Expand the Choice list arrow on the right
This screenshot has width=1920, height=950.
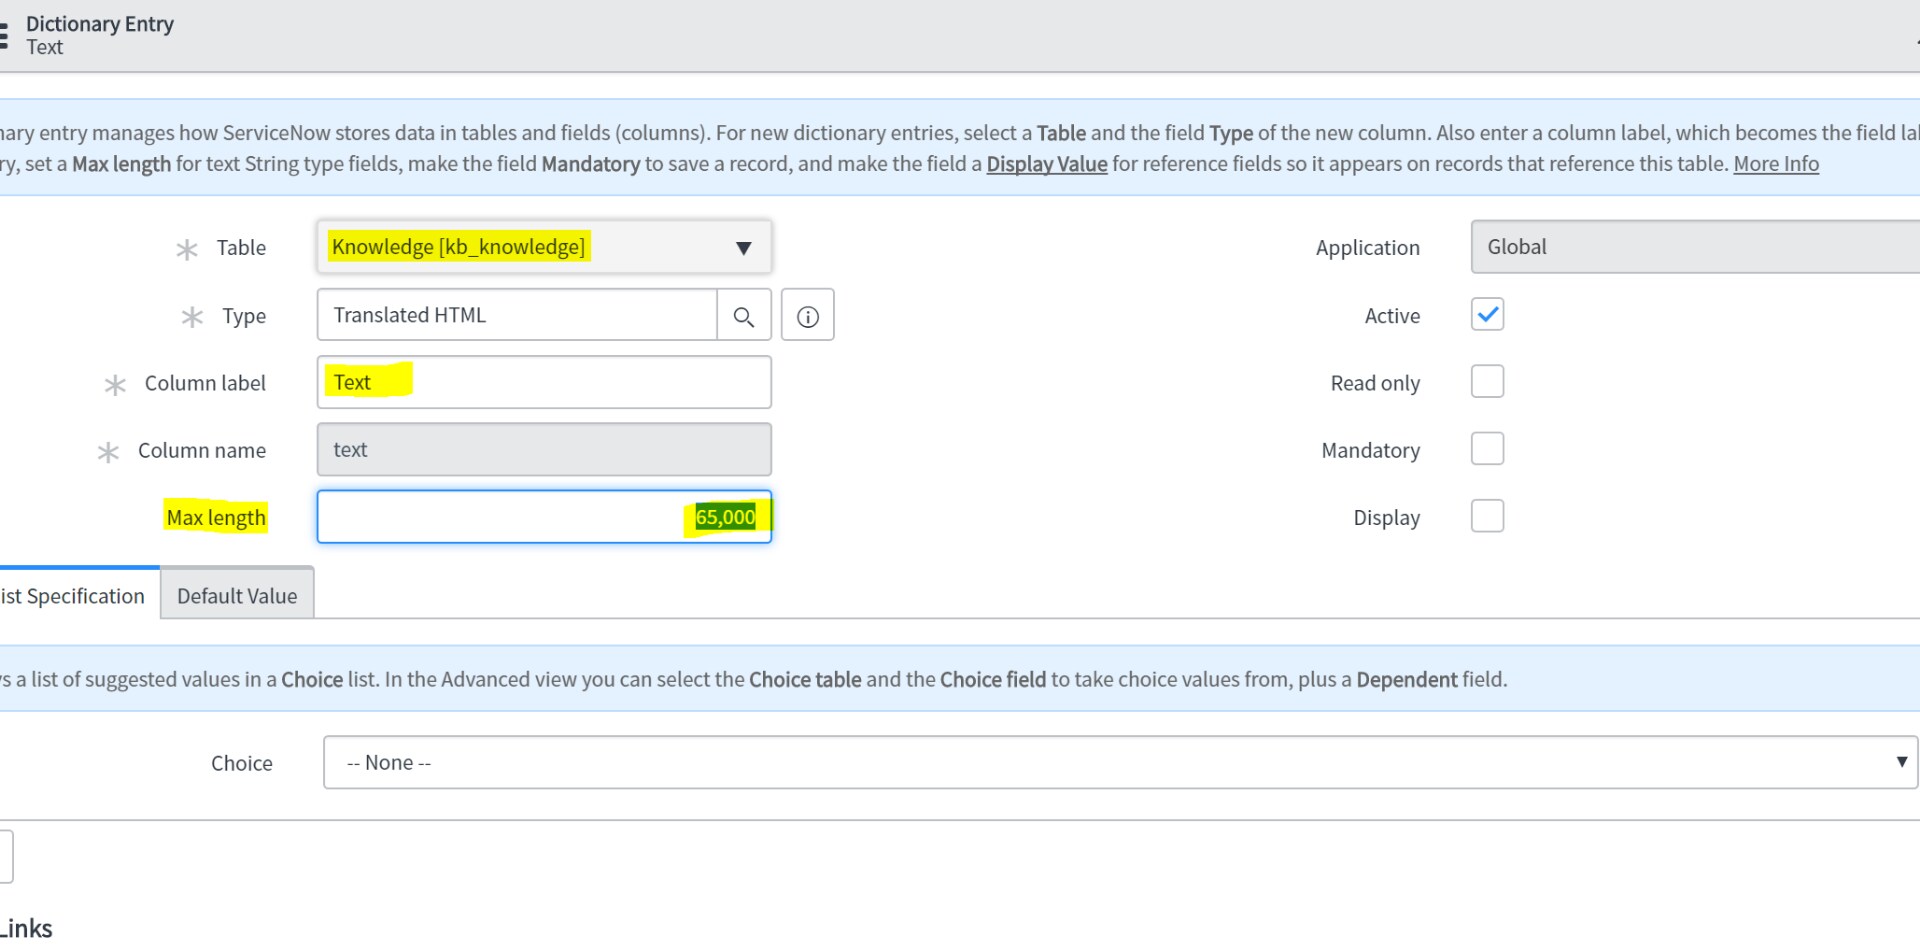tap(1901, 761)
